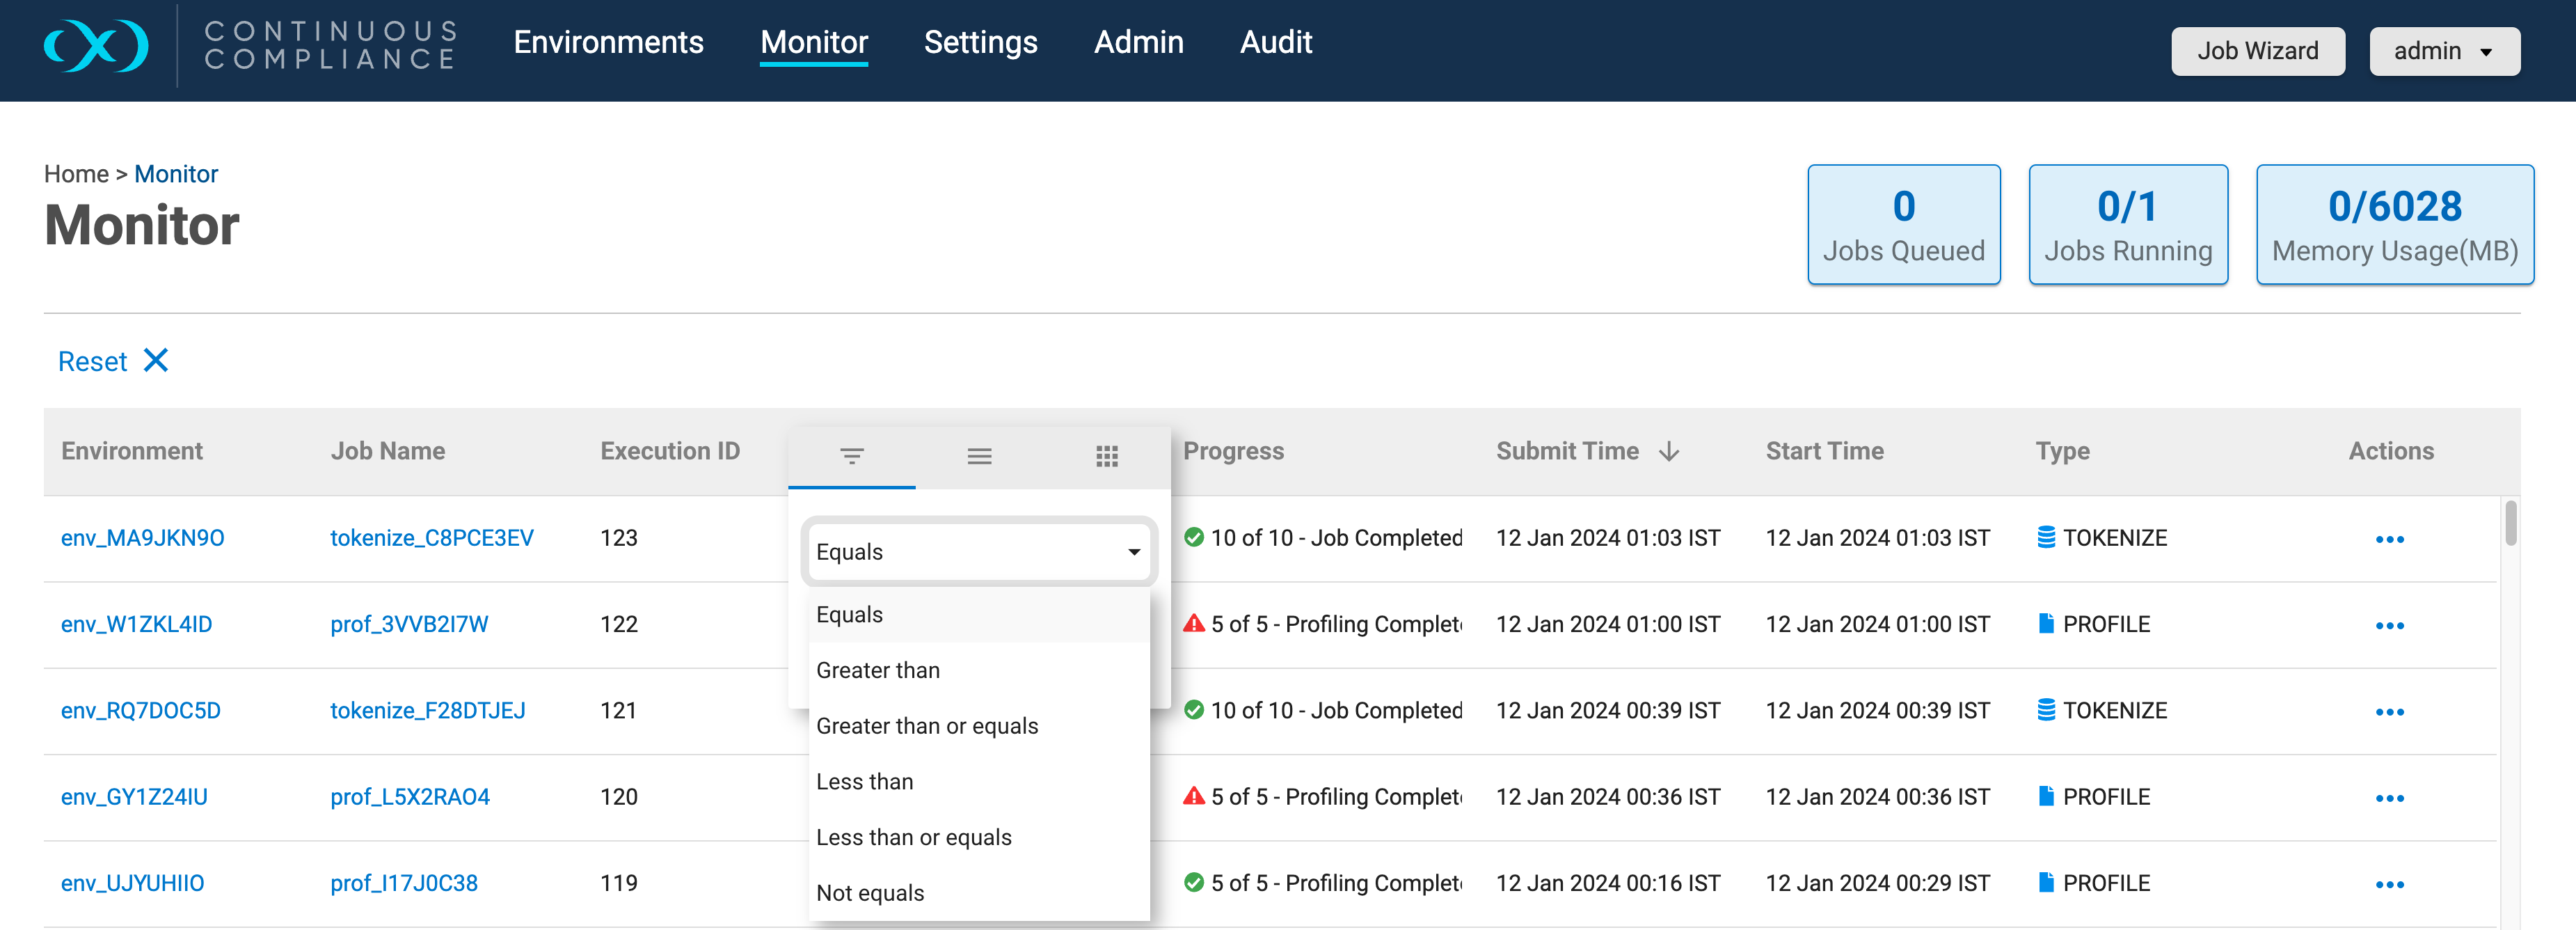Click the Reset X icon
The width and height of the screenshot is (2576, 930).
click(x=156, y=360)
